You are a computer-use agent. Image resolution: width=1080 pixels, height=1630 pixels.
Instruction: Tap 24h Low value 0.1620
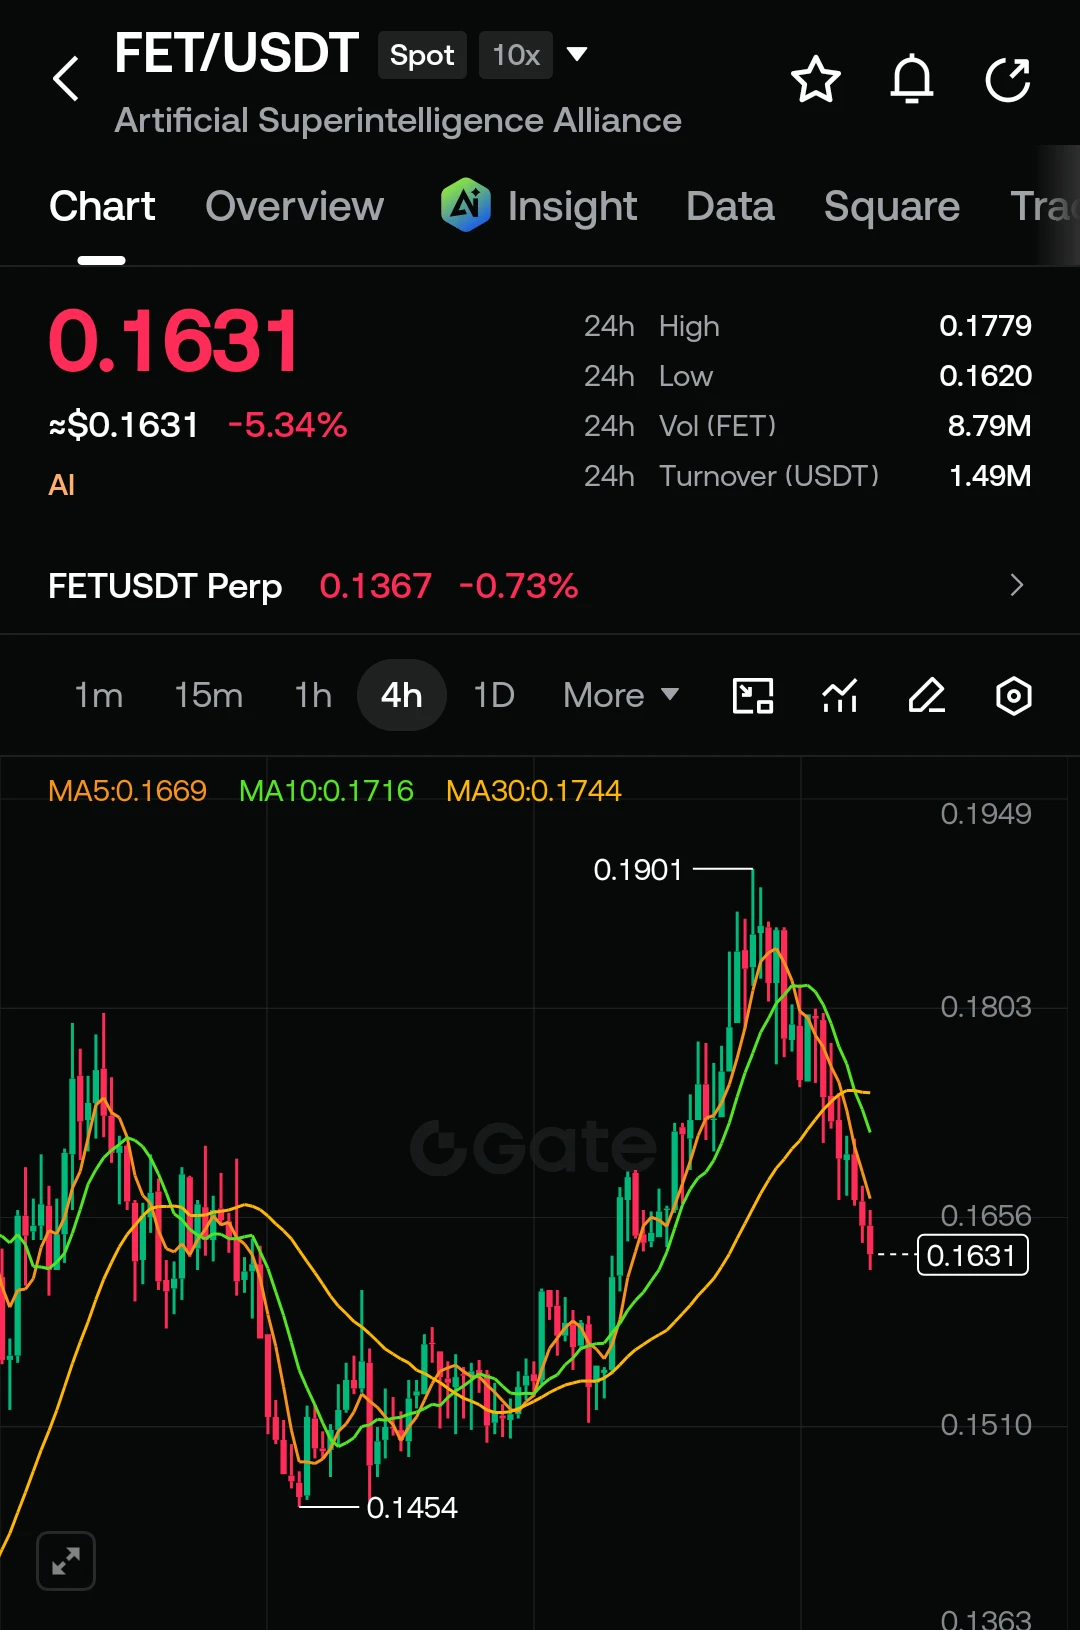coord(985,376)
